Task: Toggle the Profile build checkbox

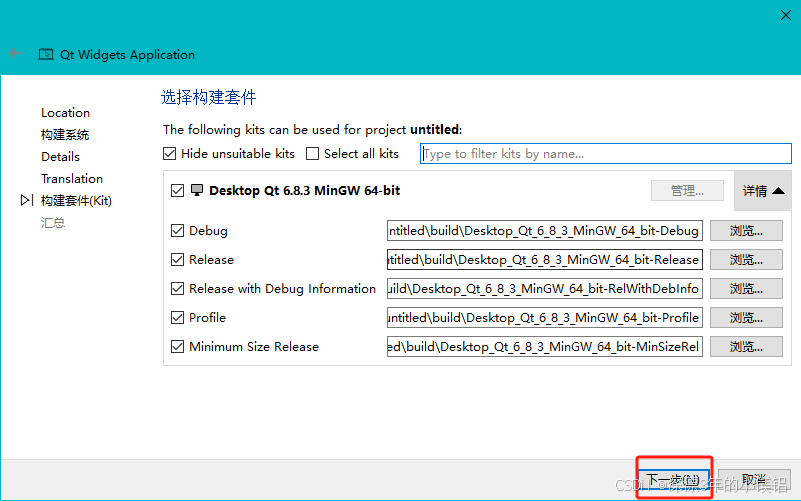Action: tap(177, 318)
